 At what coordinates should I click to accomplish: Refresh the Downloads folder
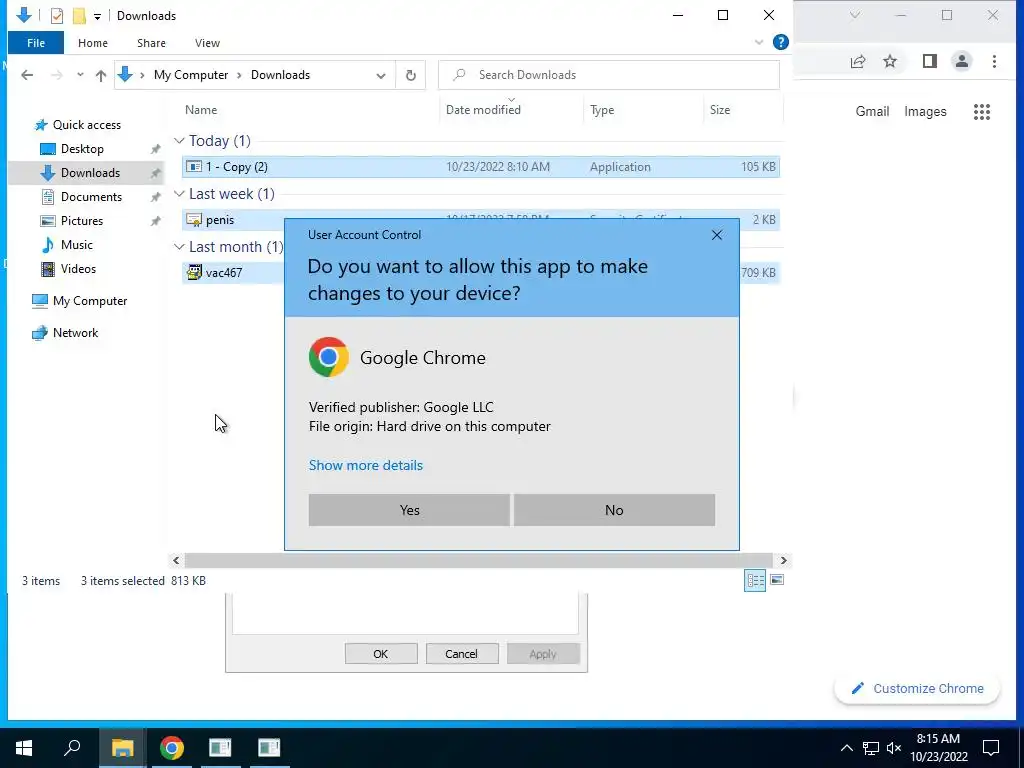pos(411,75)
